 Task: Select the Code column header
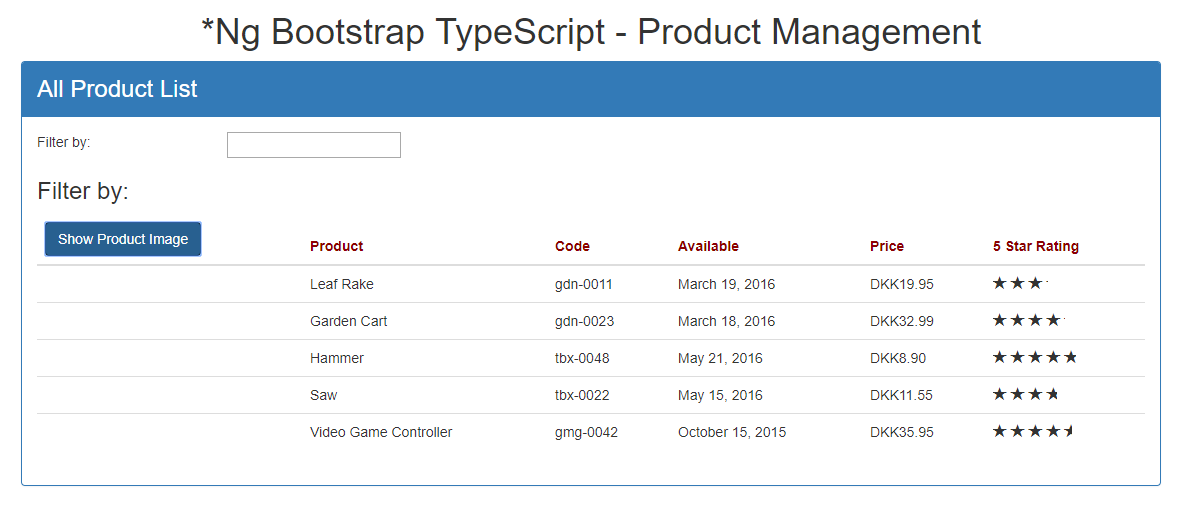572,246
